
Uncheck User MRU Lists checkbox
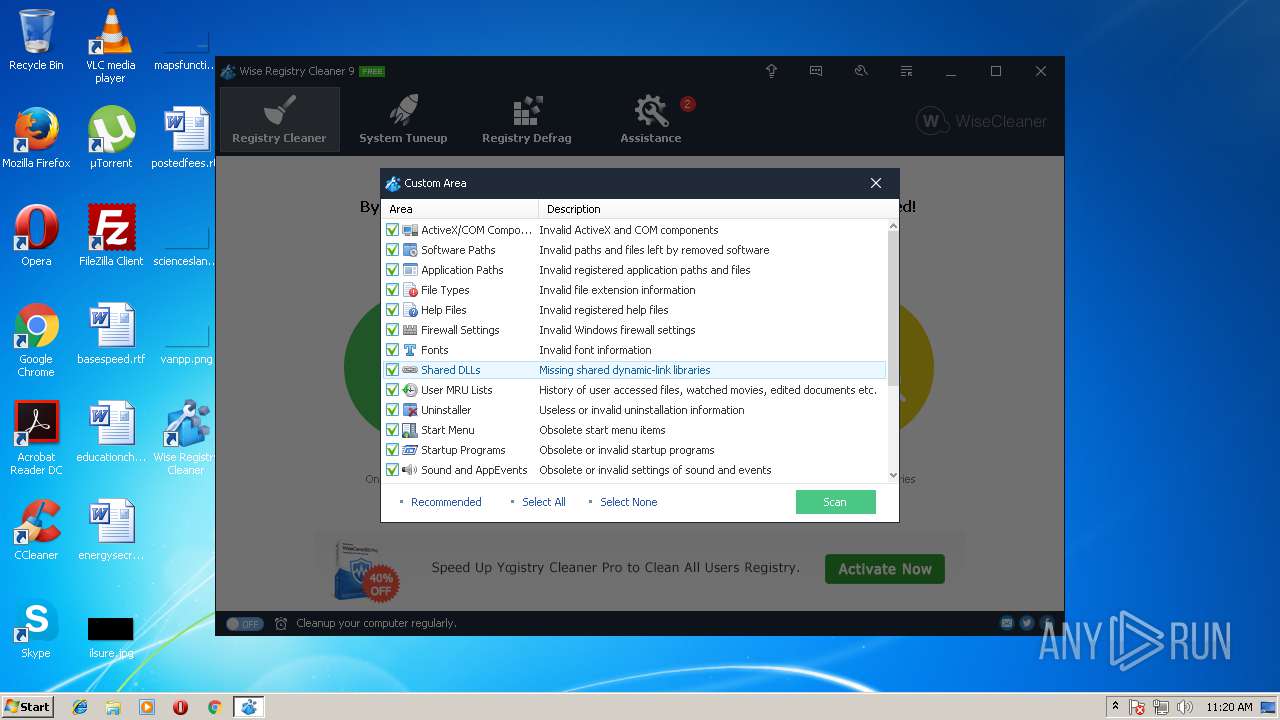[392, 390]
